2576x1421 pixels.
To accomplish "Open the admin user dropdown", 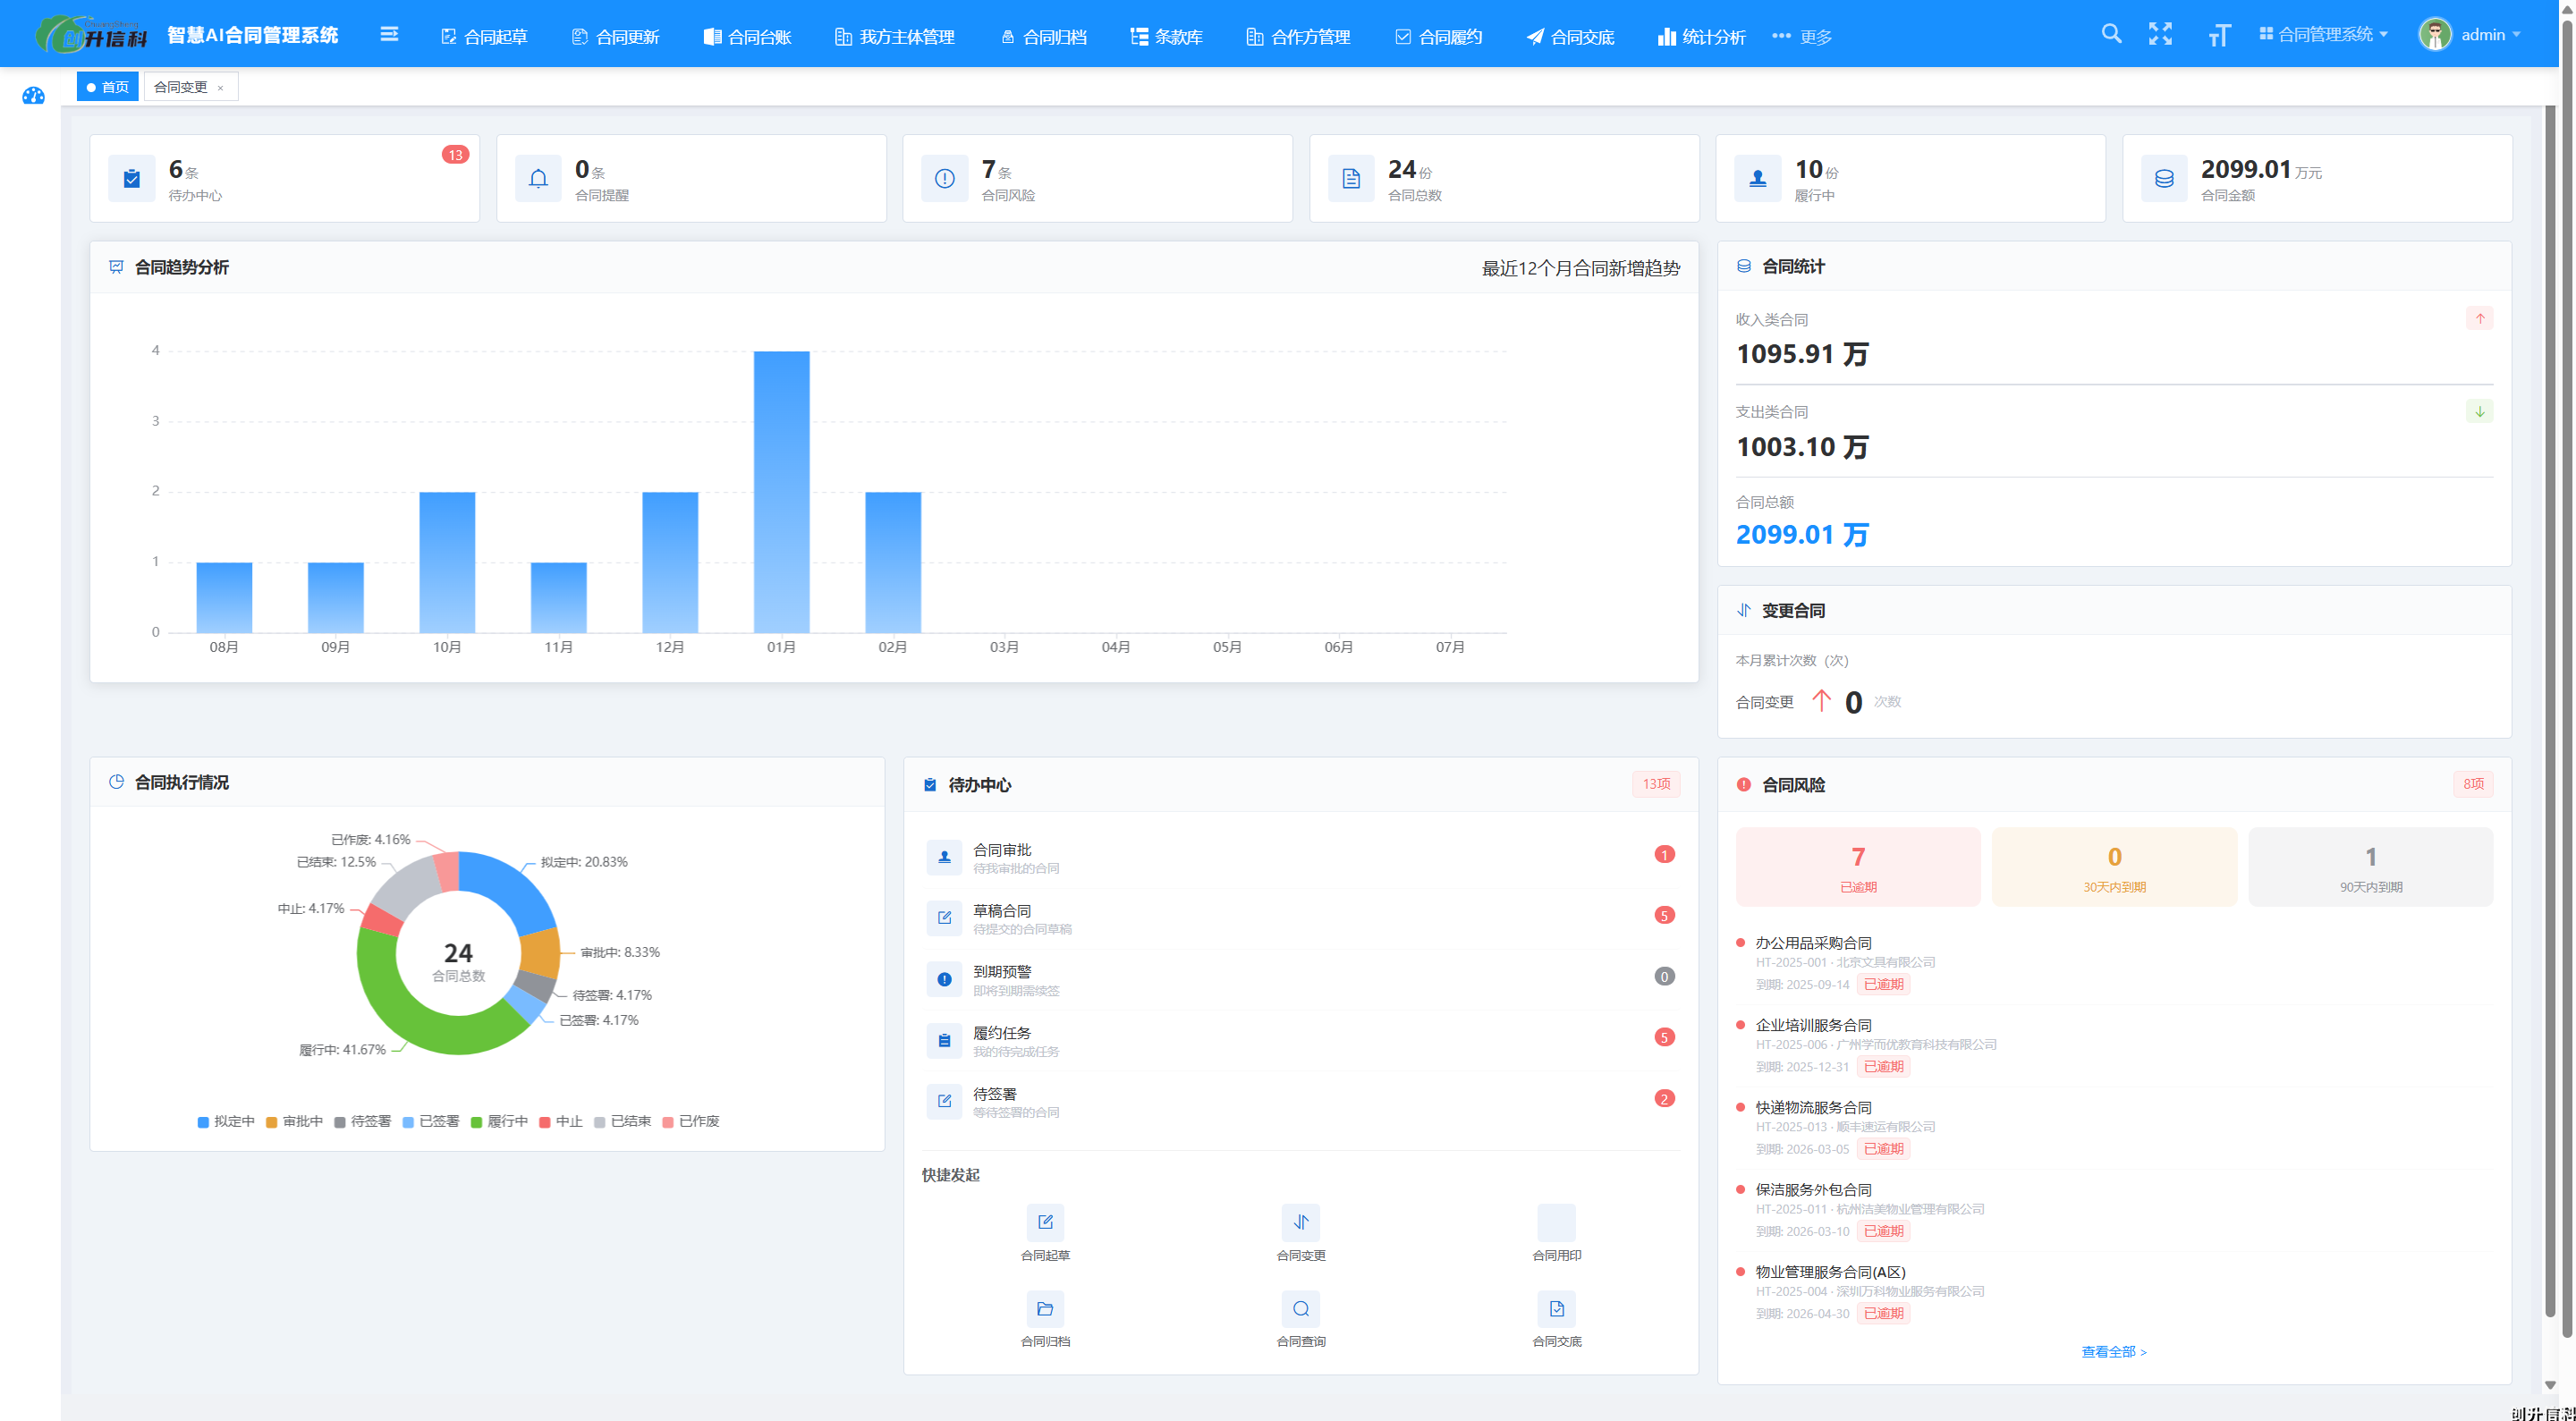I will [2469, 35].
